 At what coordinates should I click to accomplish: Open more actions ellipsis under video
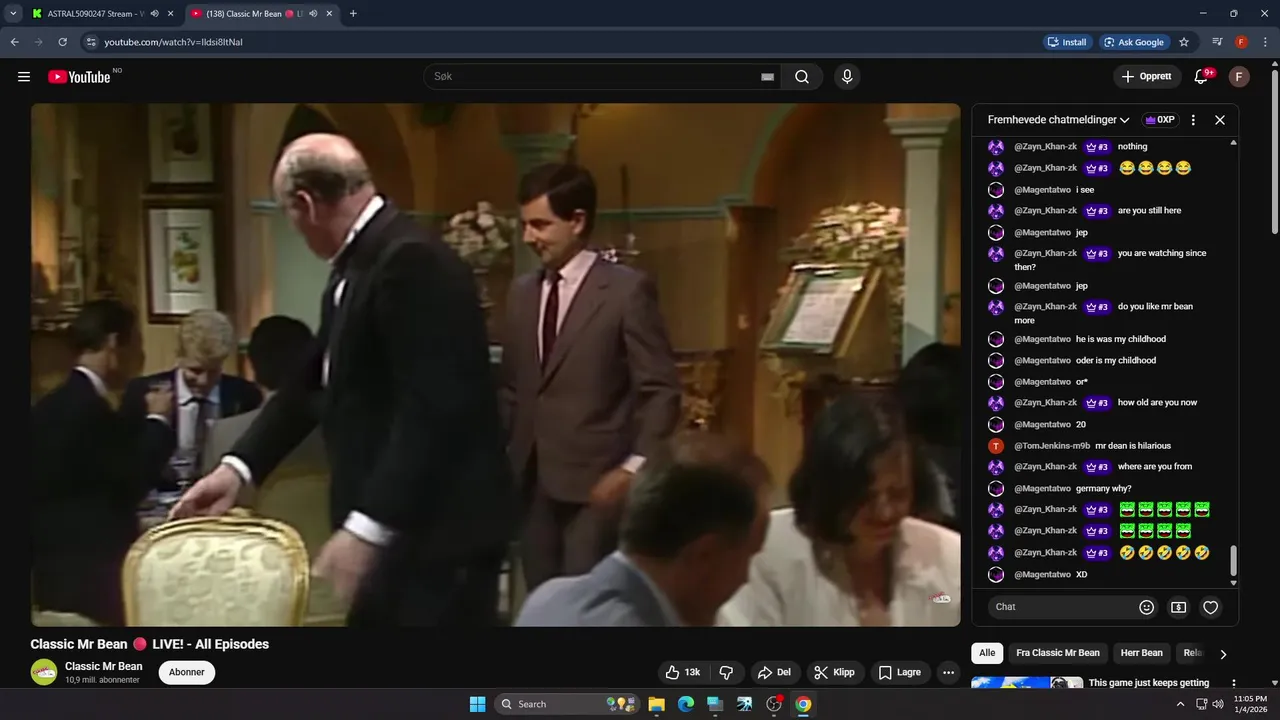(949, 673)
